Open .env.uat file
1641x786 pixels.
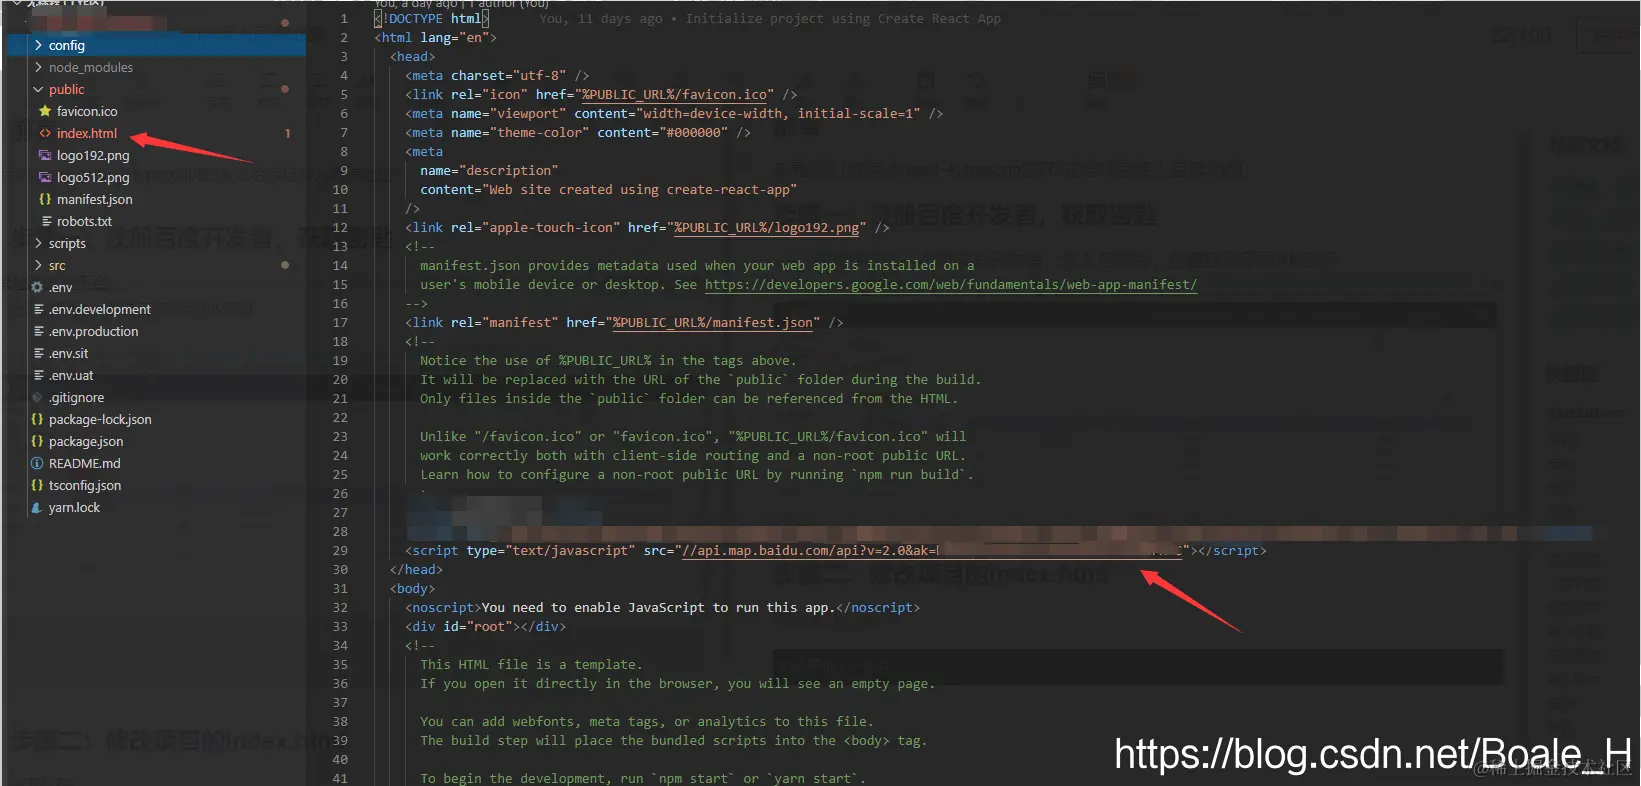click(x=71, y=375)
